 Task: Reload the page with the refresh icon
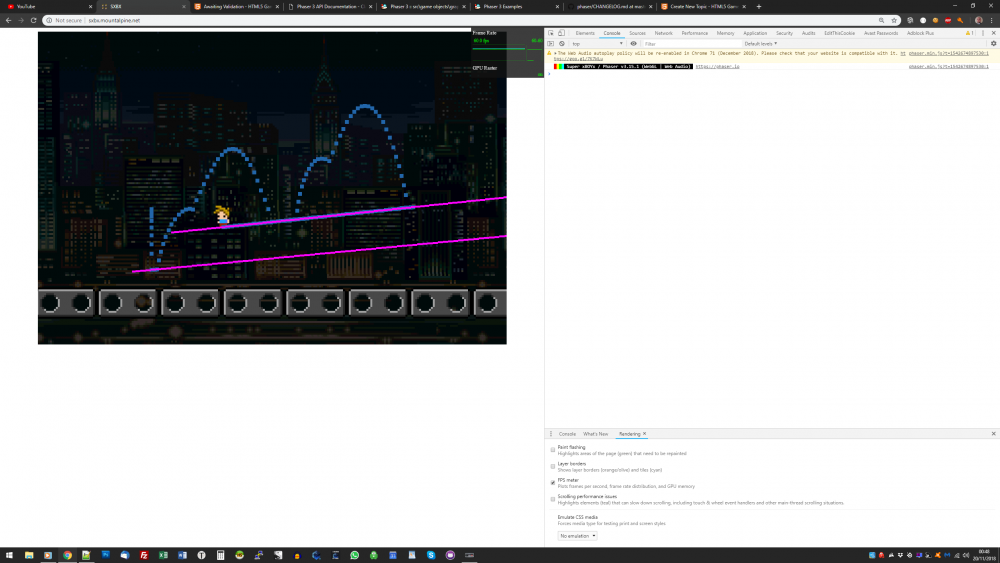(34, 20)
